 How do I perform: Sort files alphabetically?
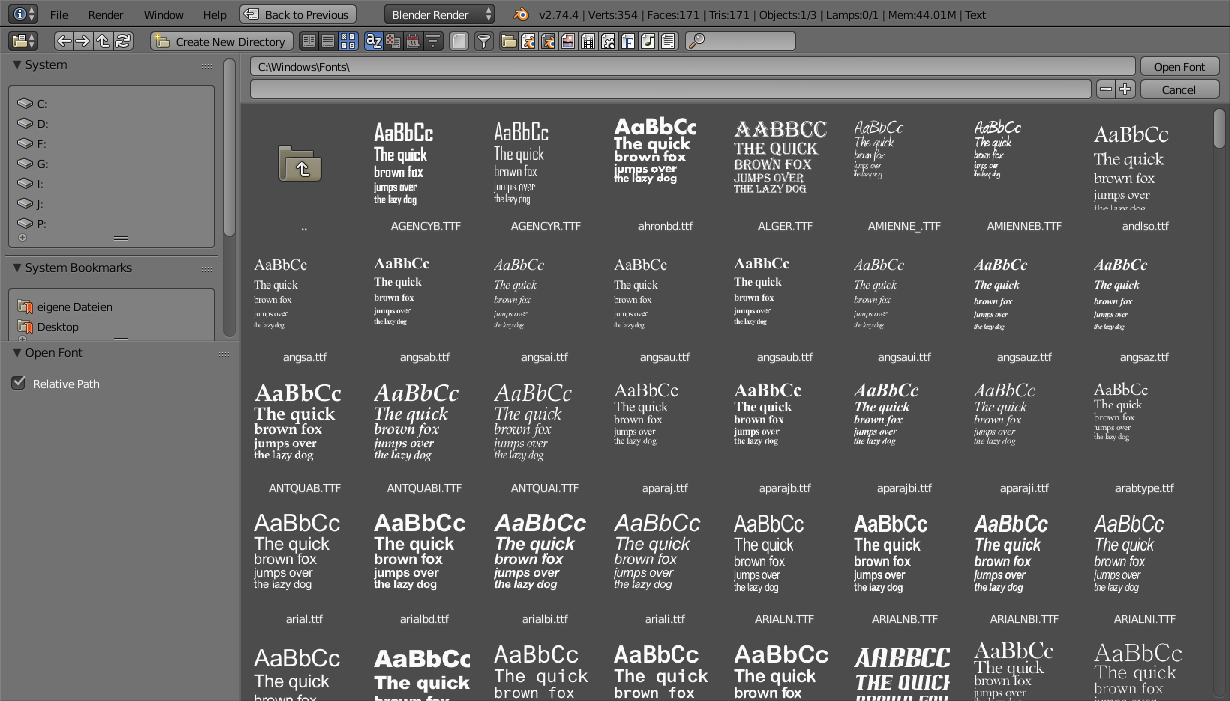[374, 41]
